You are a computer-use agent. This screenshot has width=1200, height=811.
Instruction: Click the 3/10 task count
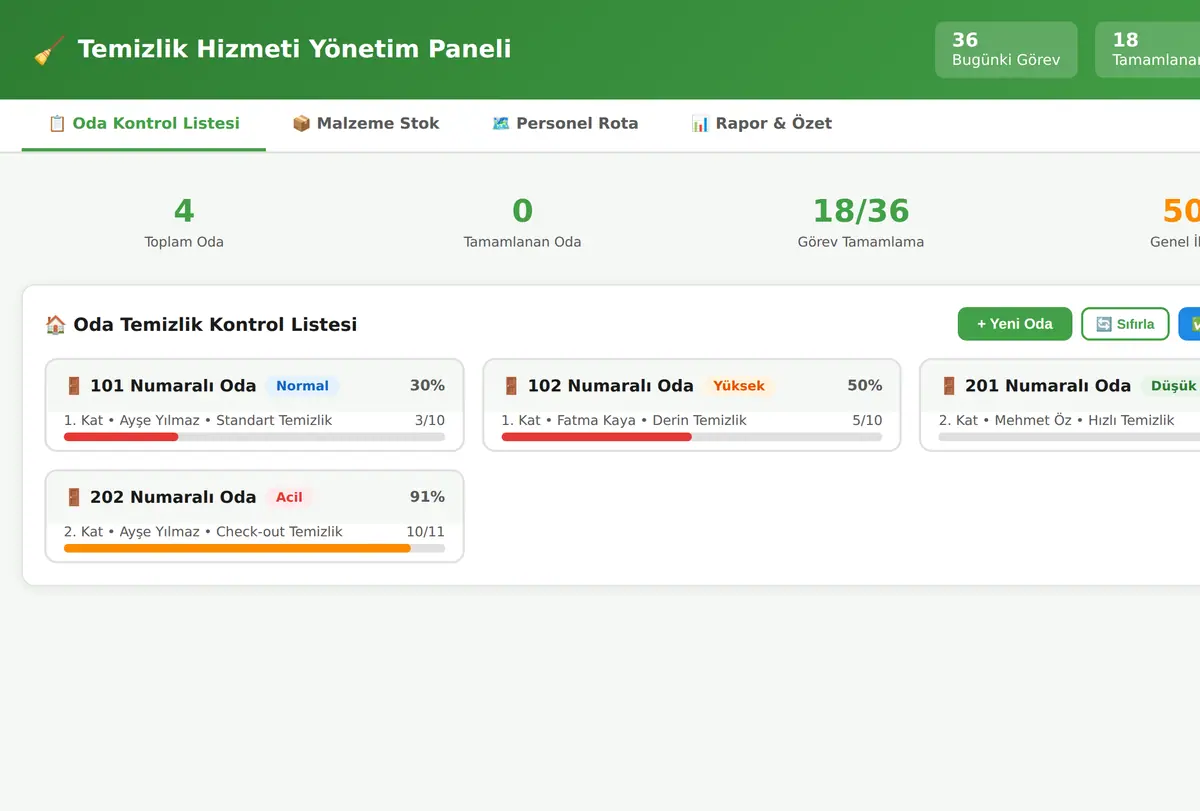pos(430,421)
